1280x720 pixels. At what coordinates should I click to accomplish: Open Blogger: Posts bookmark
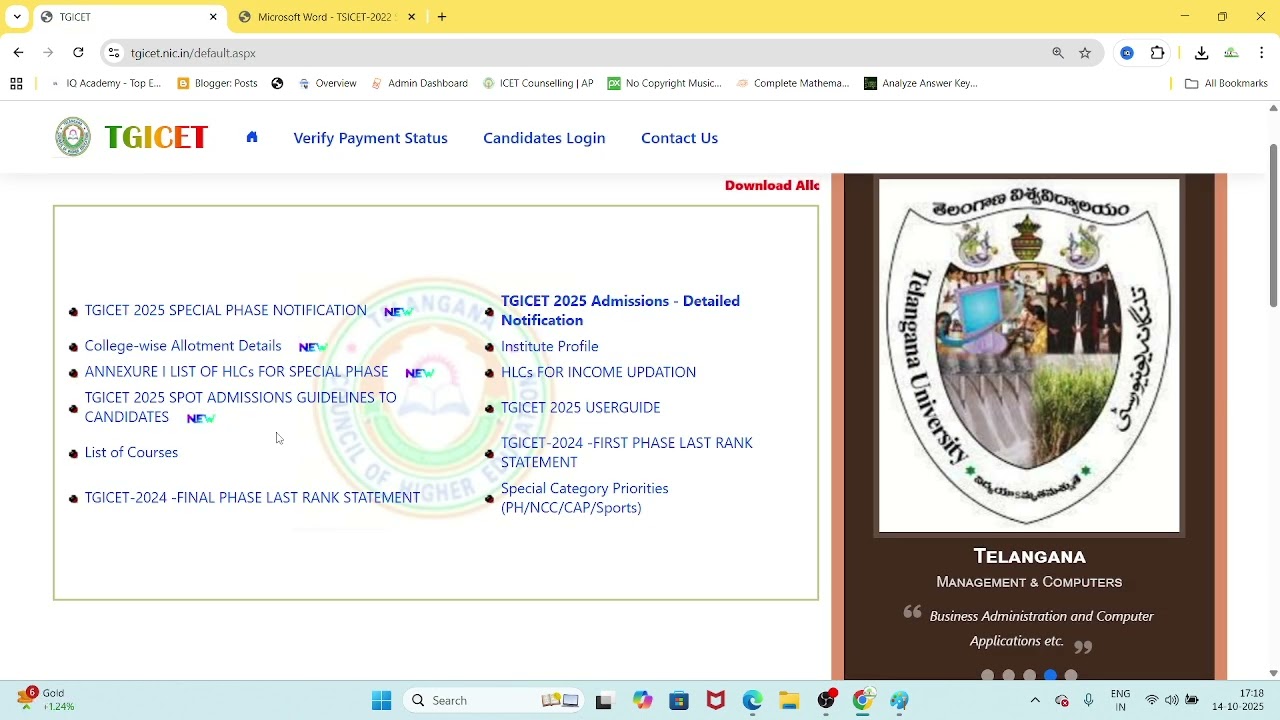pyautogui.click(x=218, y=83)
